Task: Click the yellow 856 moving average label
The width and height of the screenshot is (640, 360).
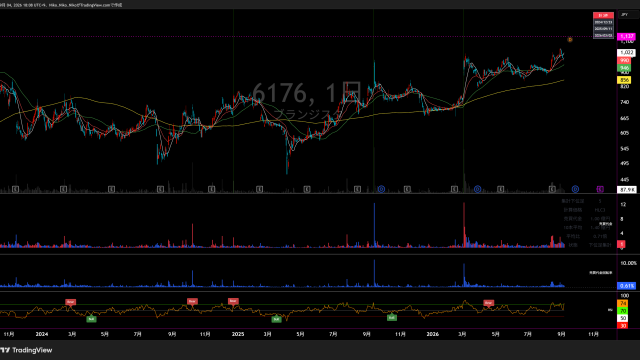Action: (624, 80)
